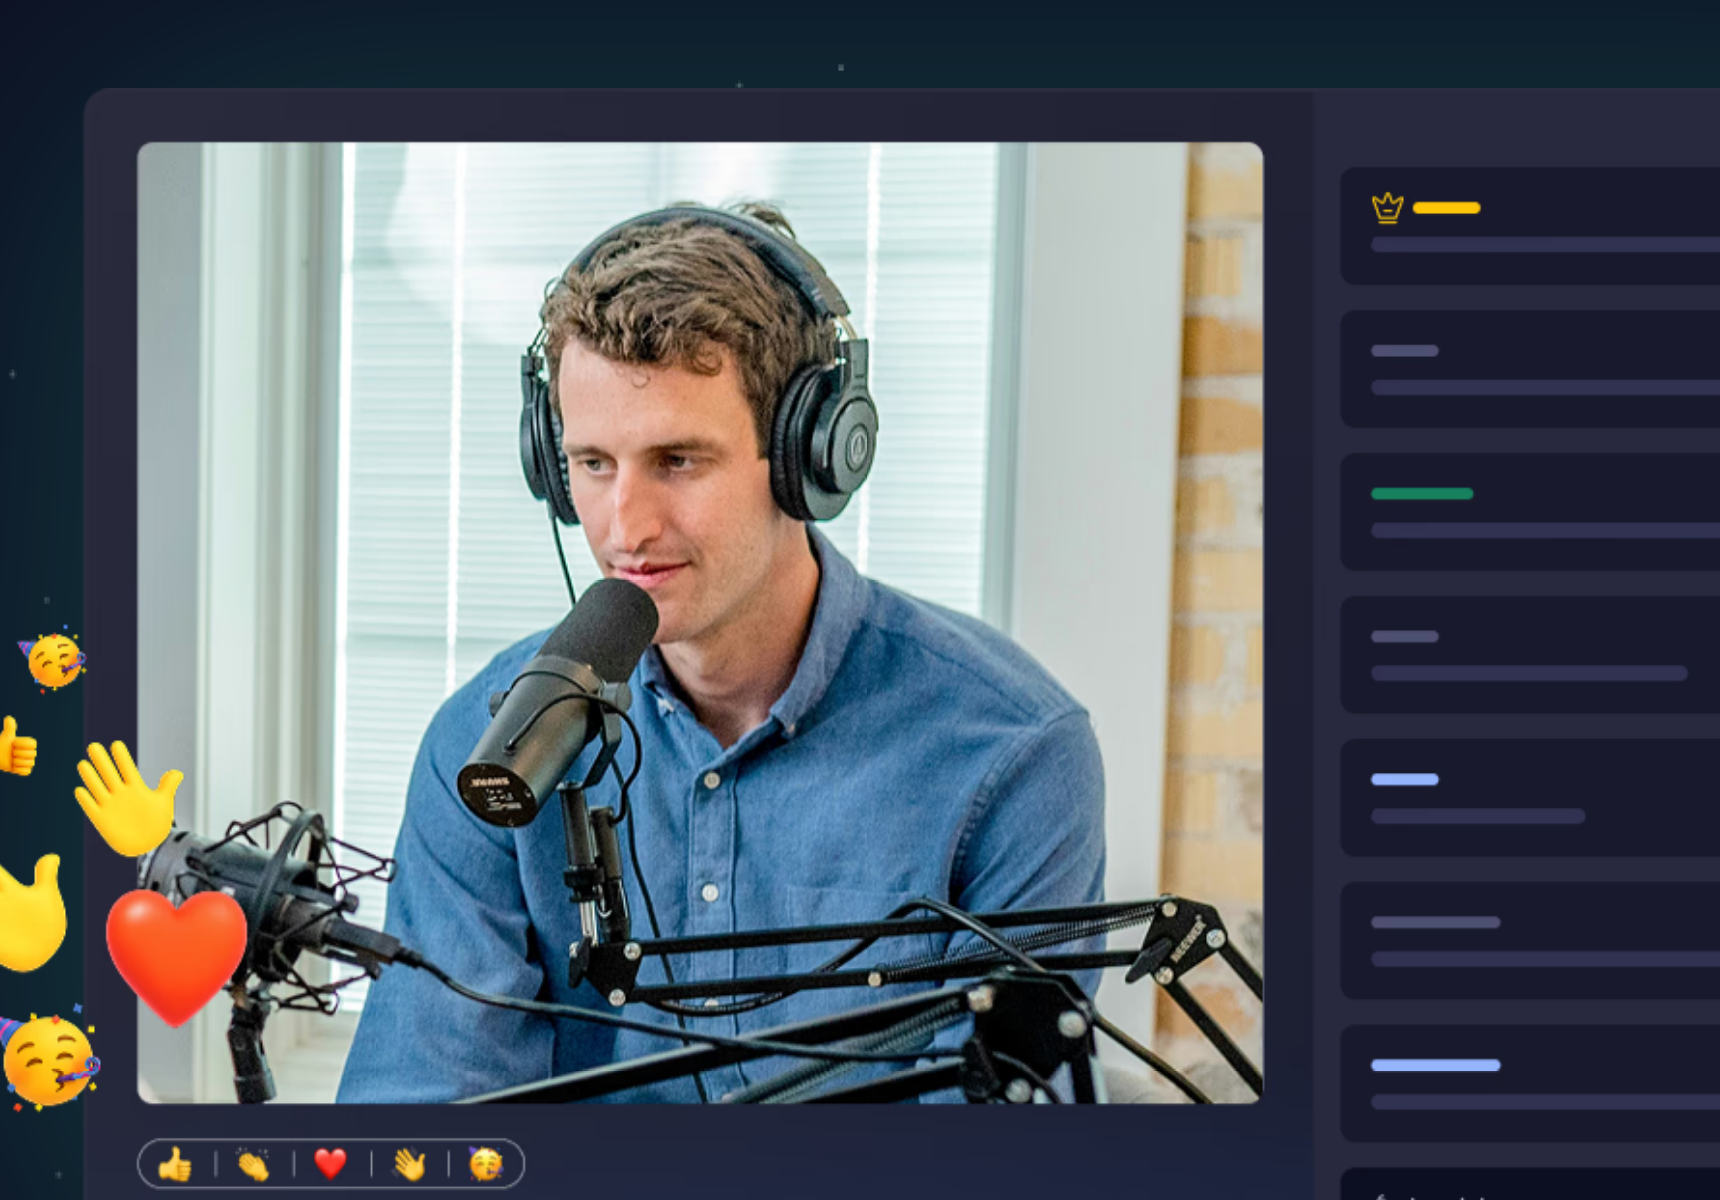Select the speaker video of the man with headphones
This screenshot has width=1720, height=1200.
point(700,623)
